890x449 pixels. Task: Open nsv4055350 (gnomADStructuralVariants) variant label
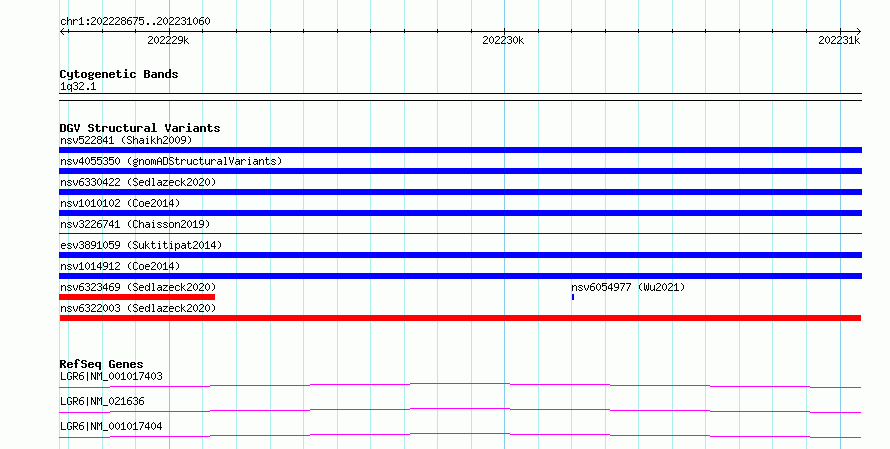click(x=171, y=161)
